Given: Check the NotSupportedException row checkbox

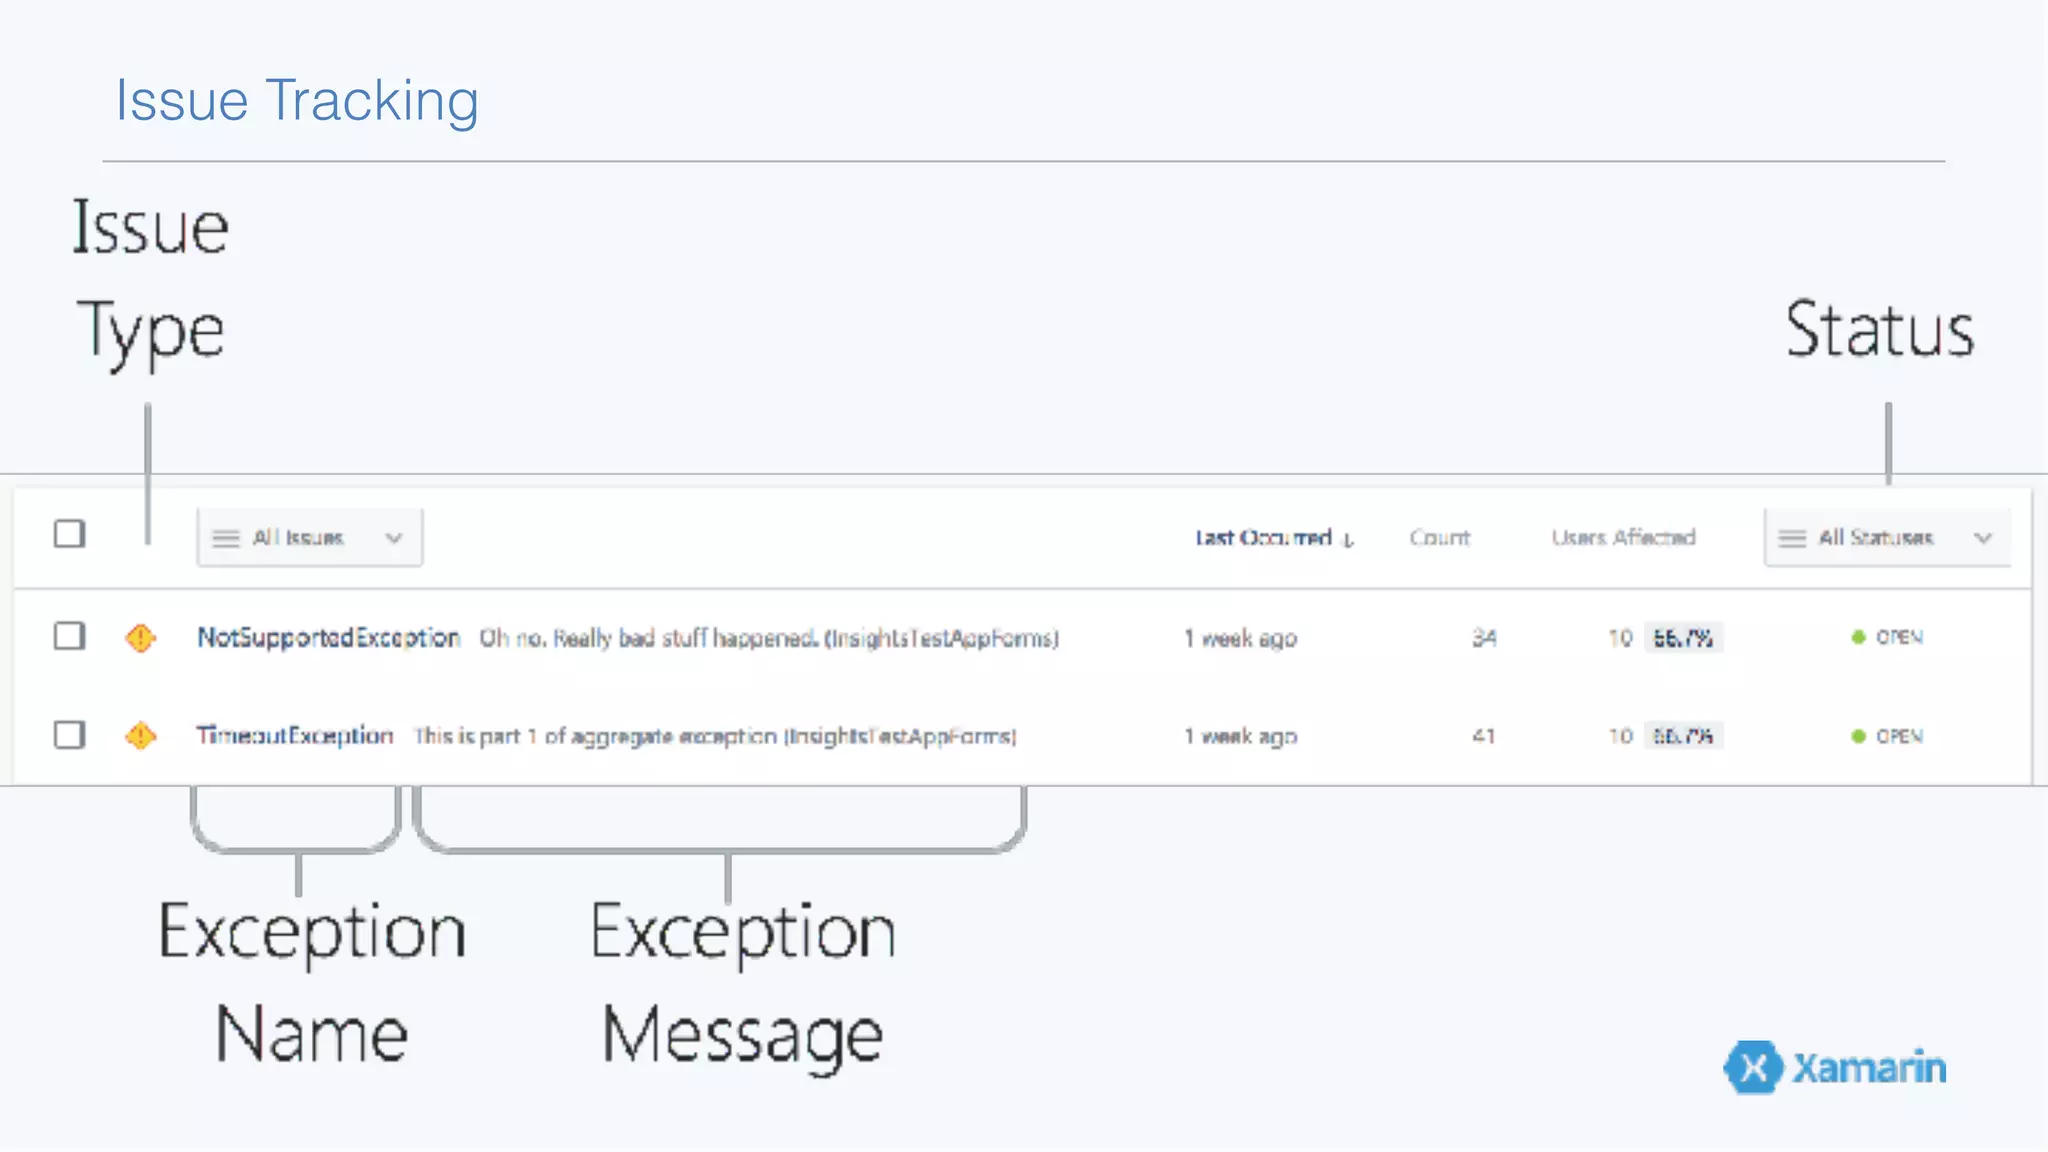Looking at the screenshot, I should pos(69,636).
